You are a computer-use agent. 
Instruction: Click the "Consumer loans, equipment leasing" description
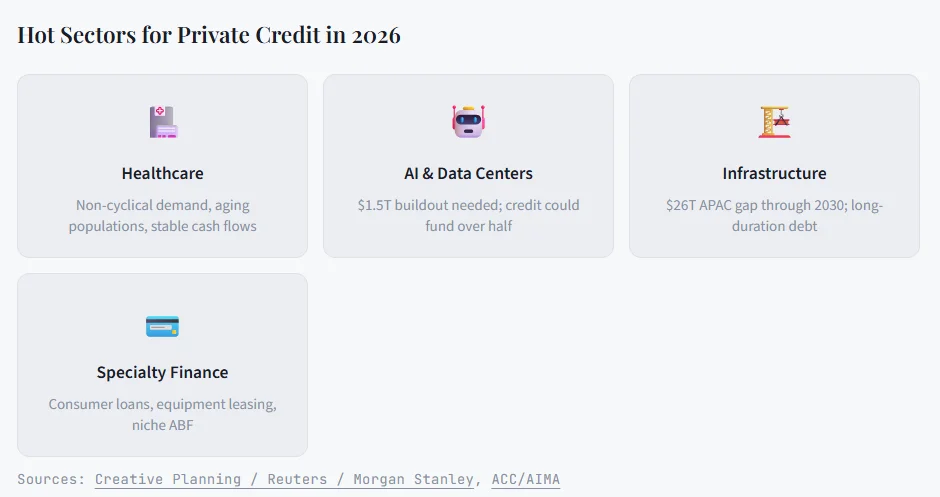tap(162, 404)
